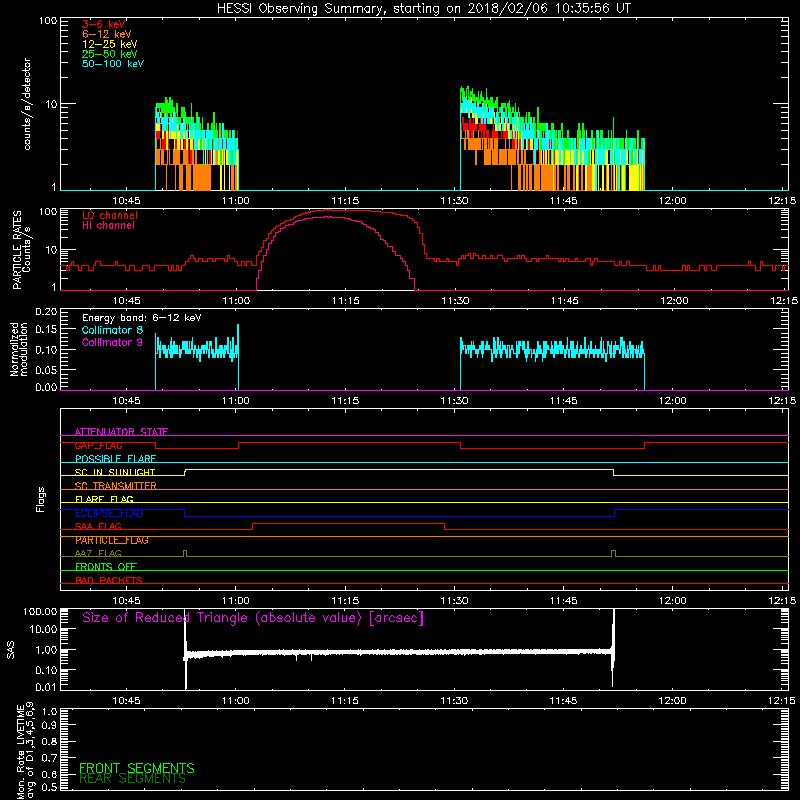Click the "HESSI Observing Summary" plot title
The image size is (800, 800).
click(x=423, y=8)
